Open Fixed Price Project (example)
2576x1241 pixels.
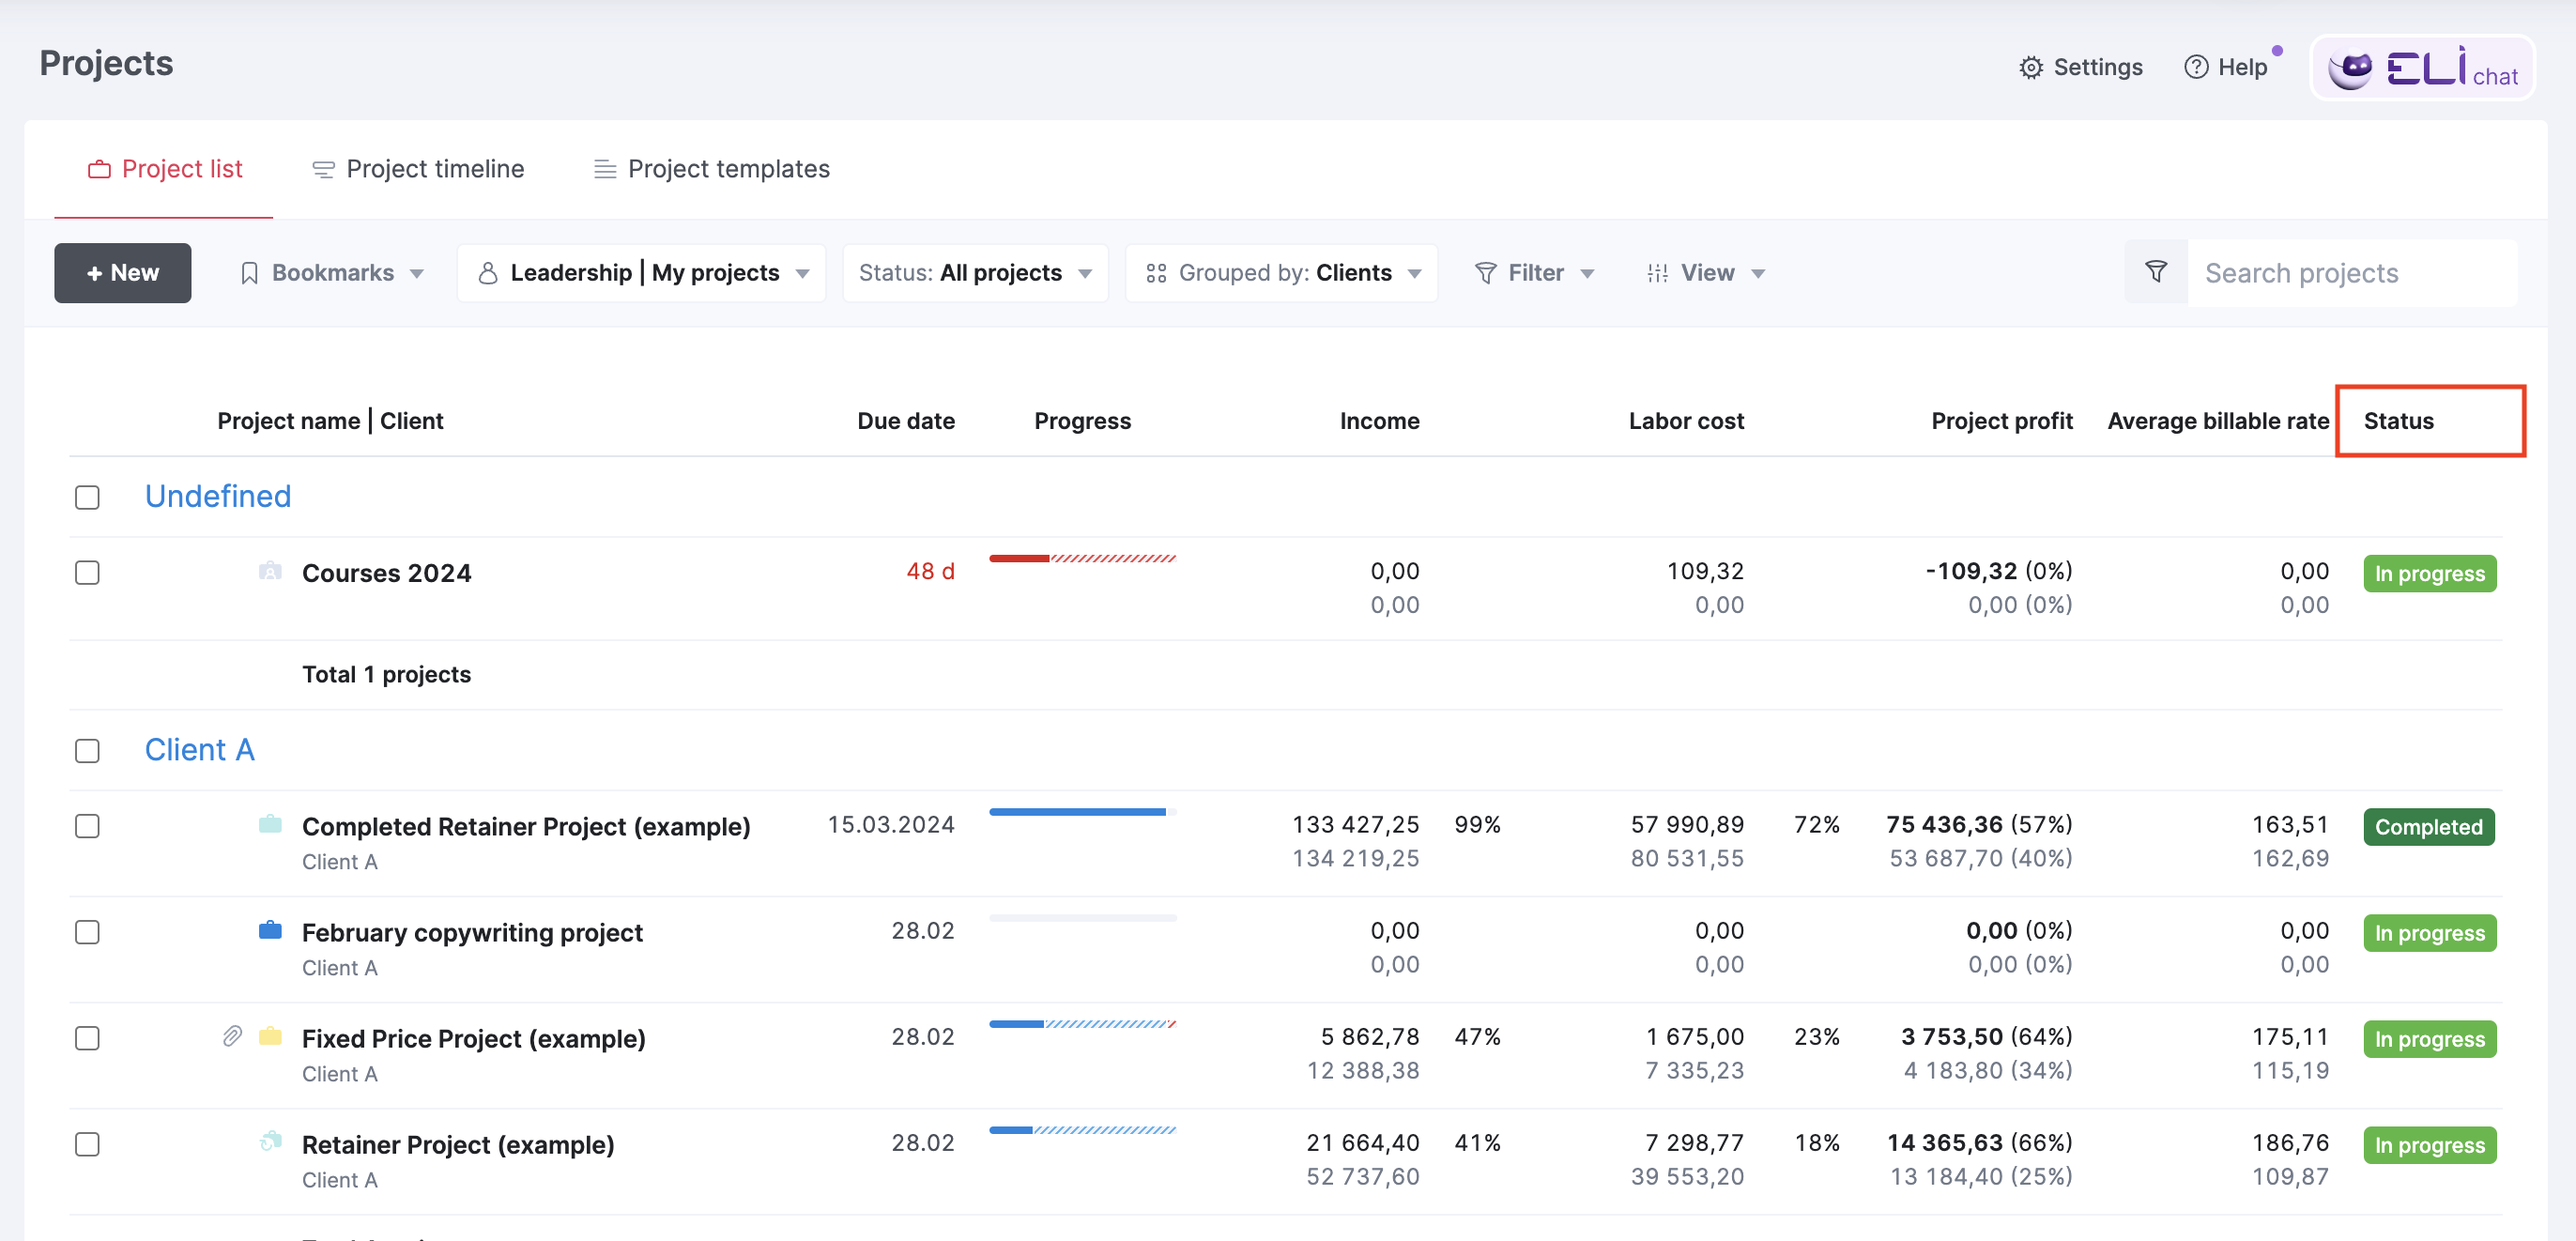(x=474, y=1038)
